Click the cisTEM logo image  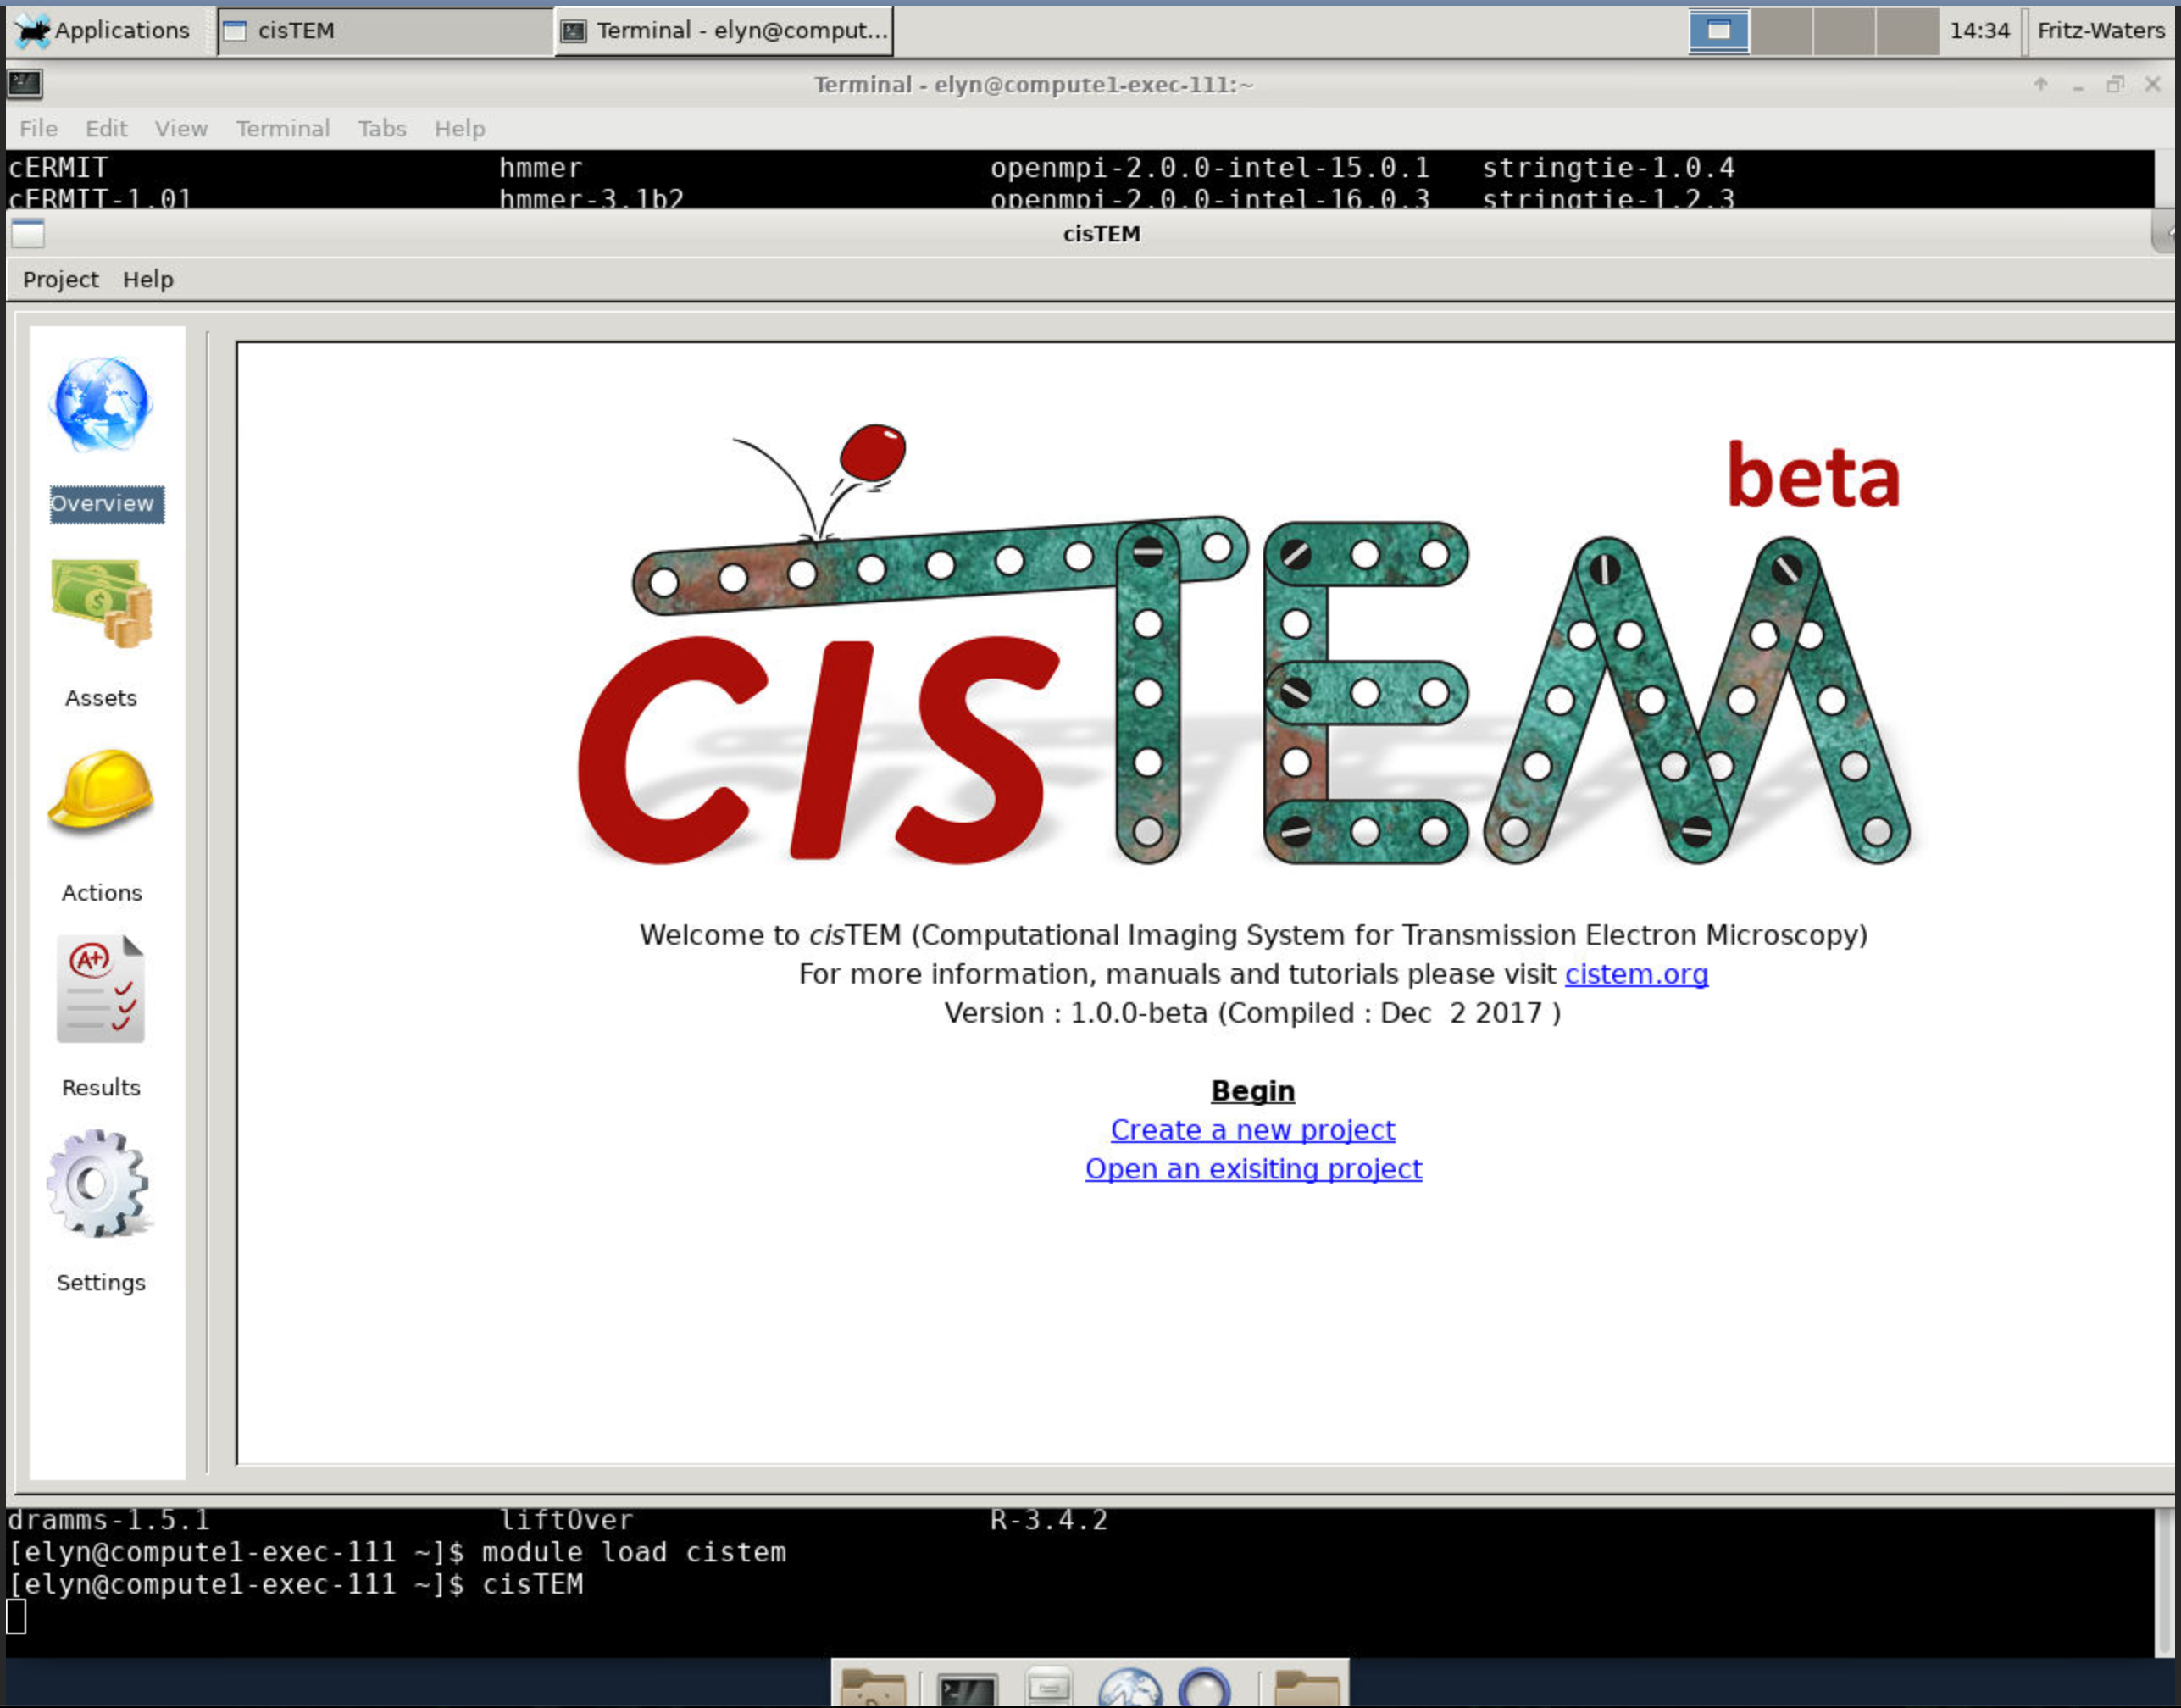1245,645
